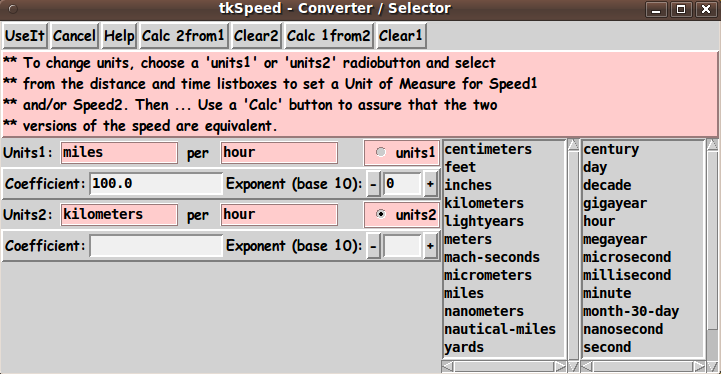Run Calc 2from1 conversion

pyautogui.click(x=183, y=35)
